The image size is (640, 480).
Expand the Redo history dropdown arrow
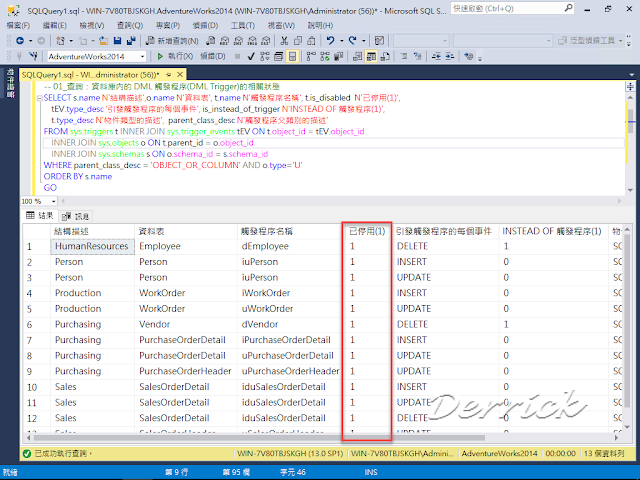363,41
